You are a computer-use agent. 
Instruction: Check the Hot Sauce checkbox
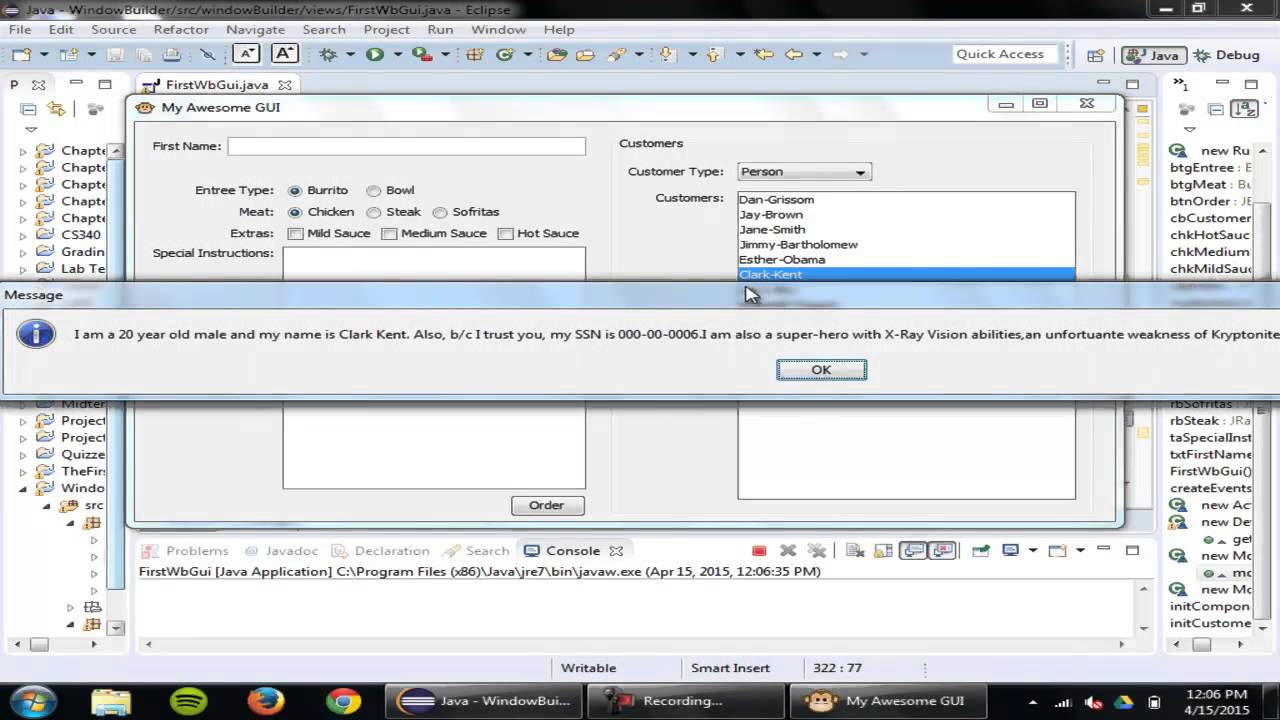pyautogui.click(x=505, y=234)
